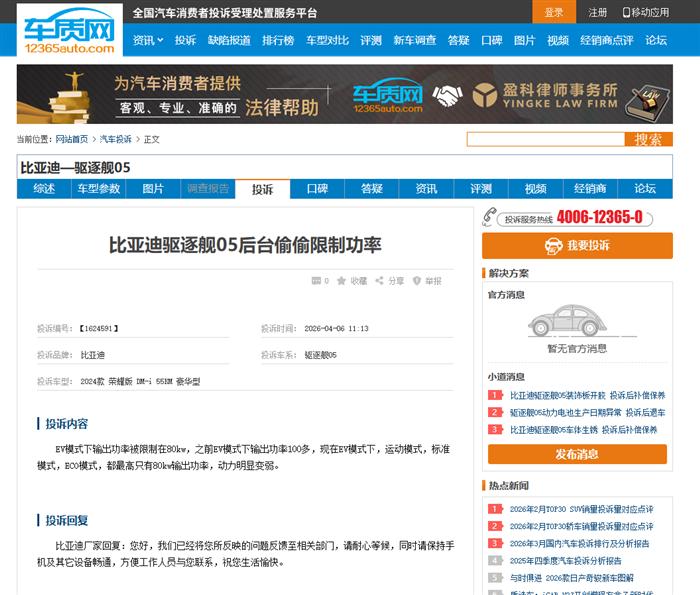Click the complaint hotline phone icon
700x595 pixels.
[489, 217]
